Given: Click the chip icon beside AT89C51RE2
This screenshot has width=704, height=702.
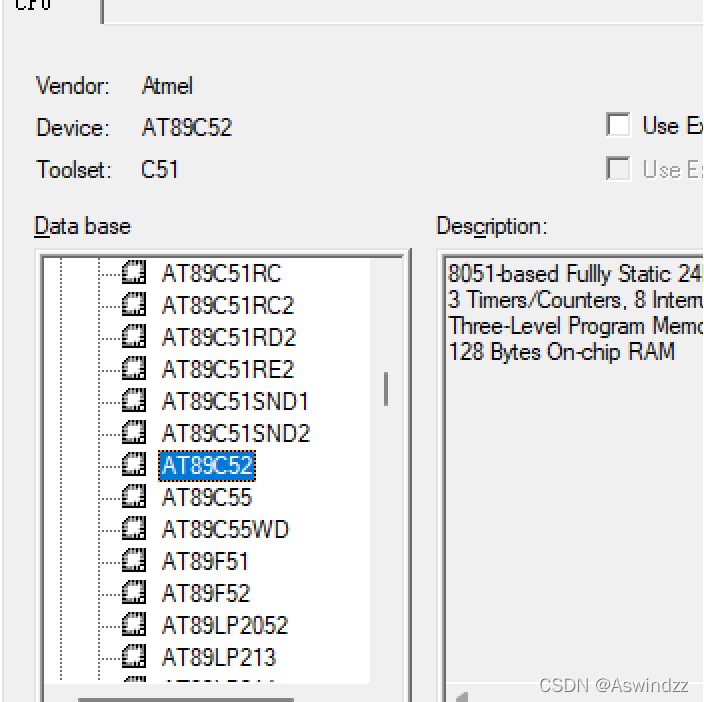Looking at the screenshot, I should [134, 369].
